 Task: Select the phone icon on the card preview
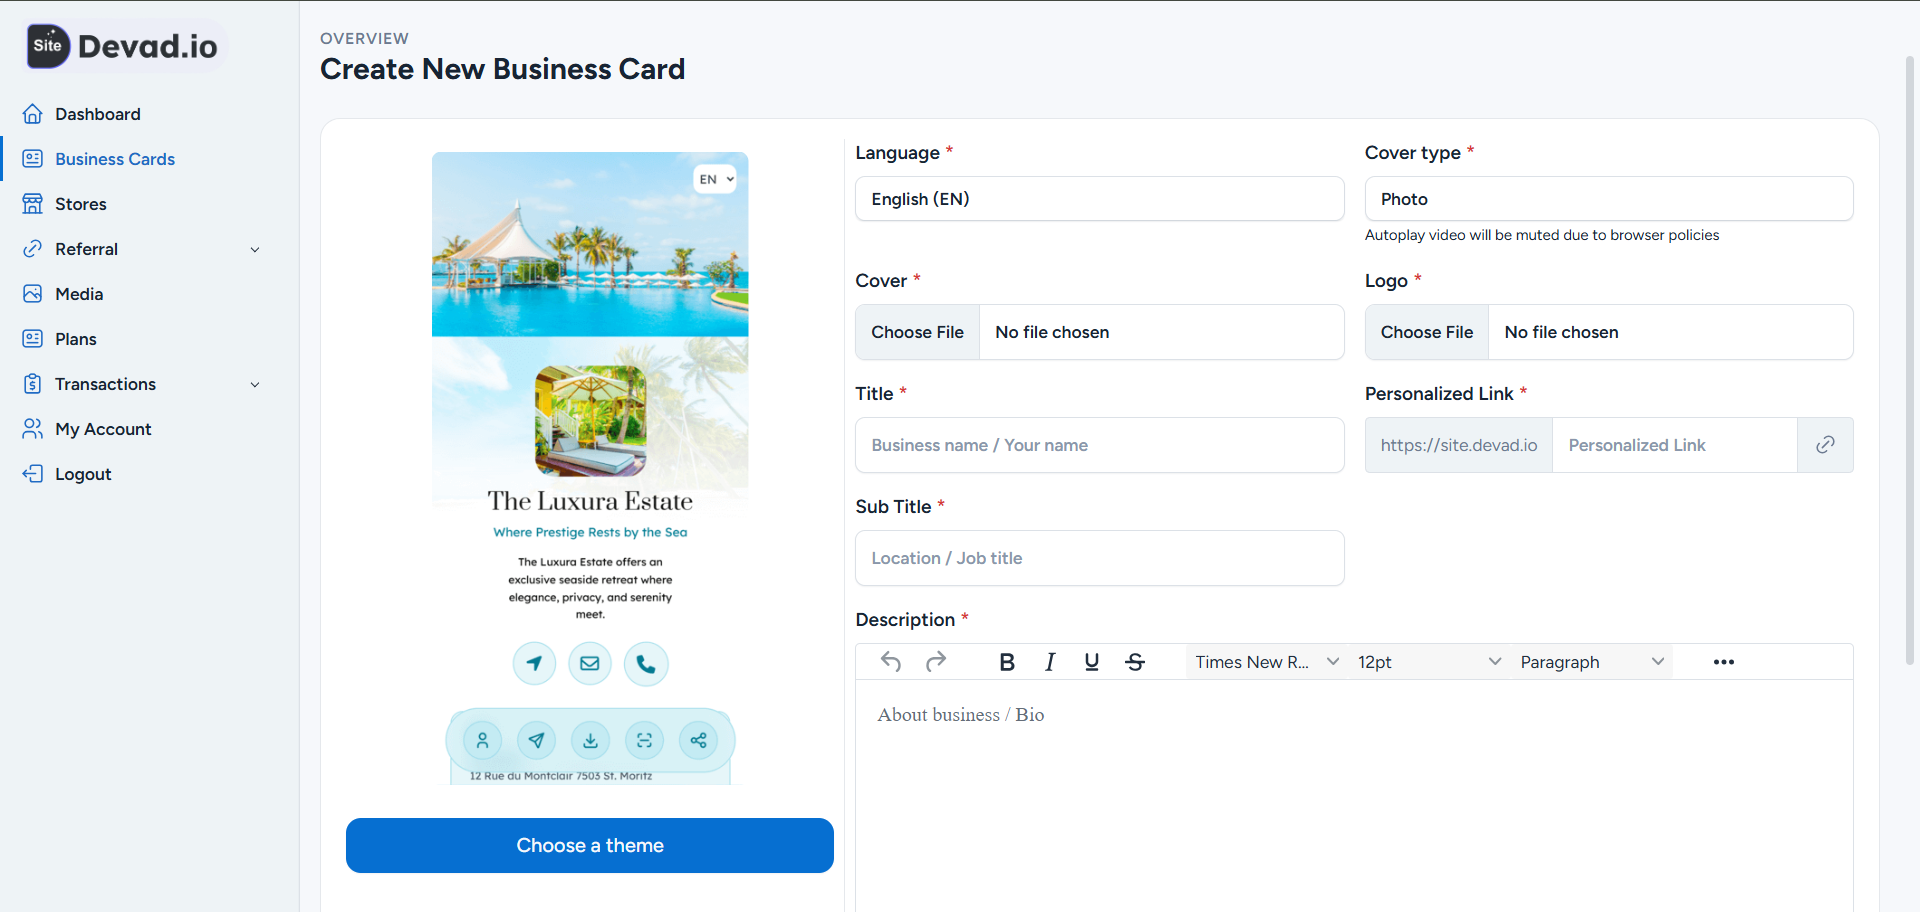pos(646,663)
